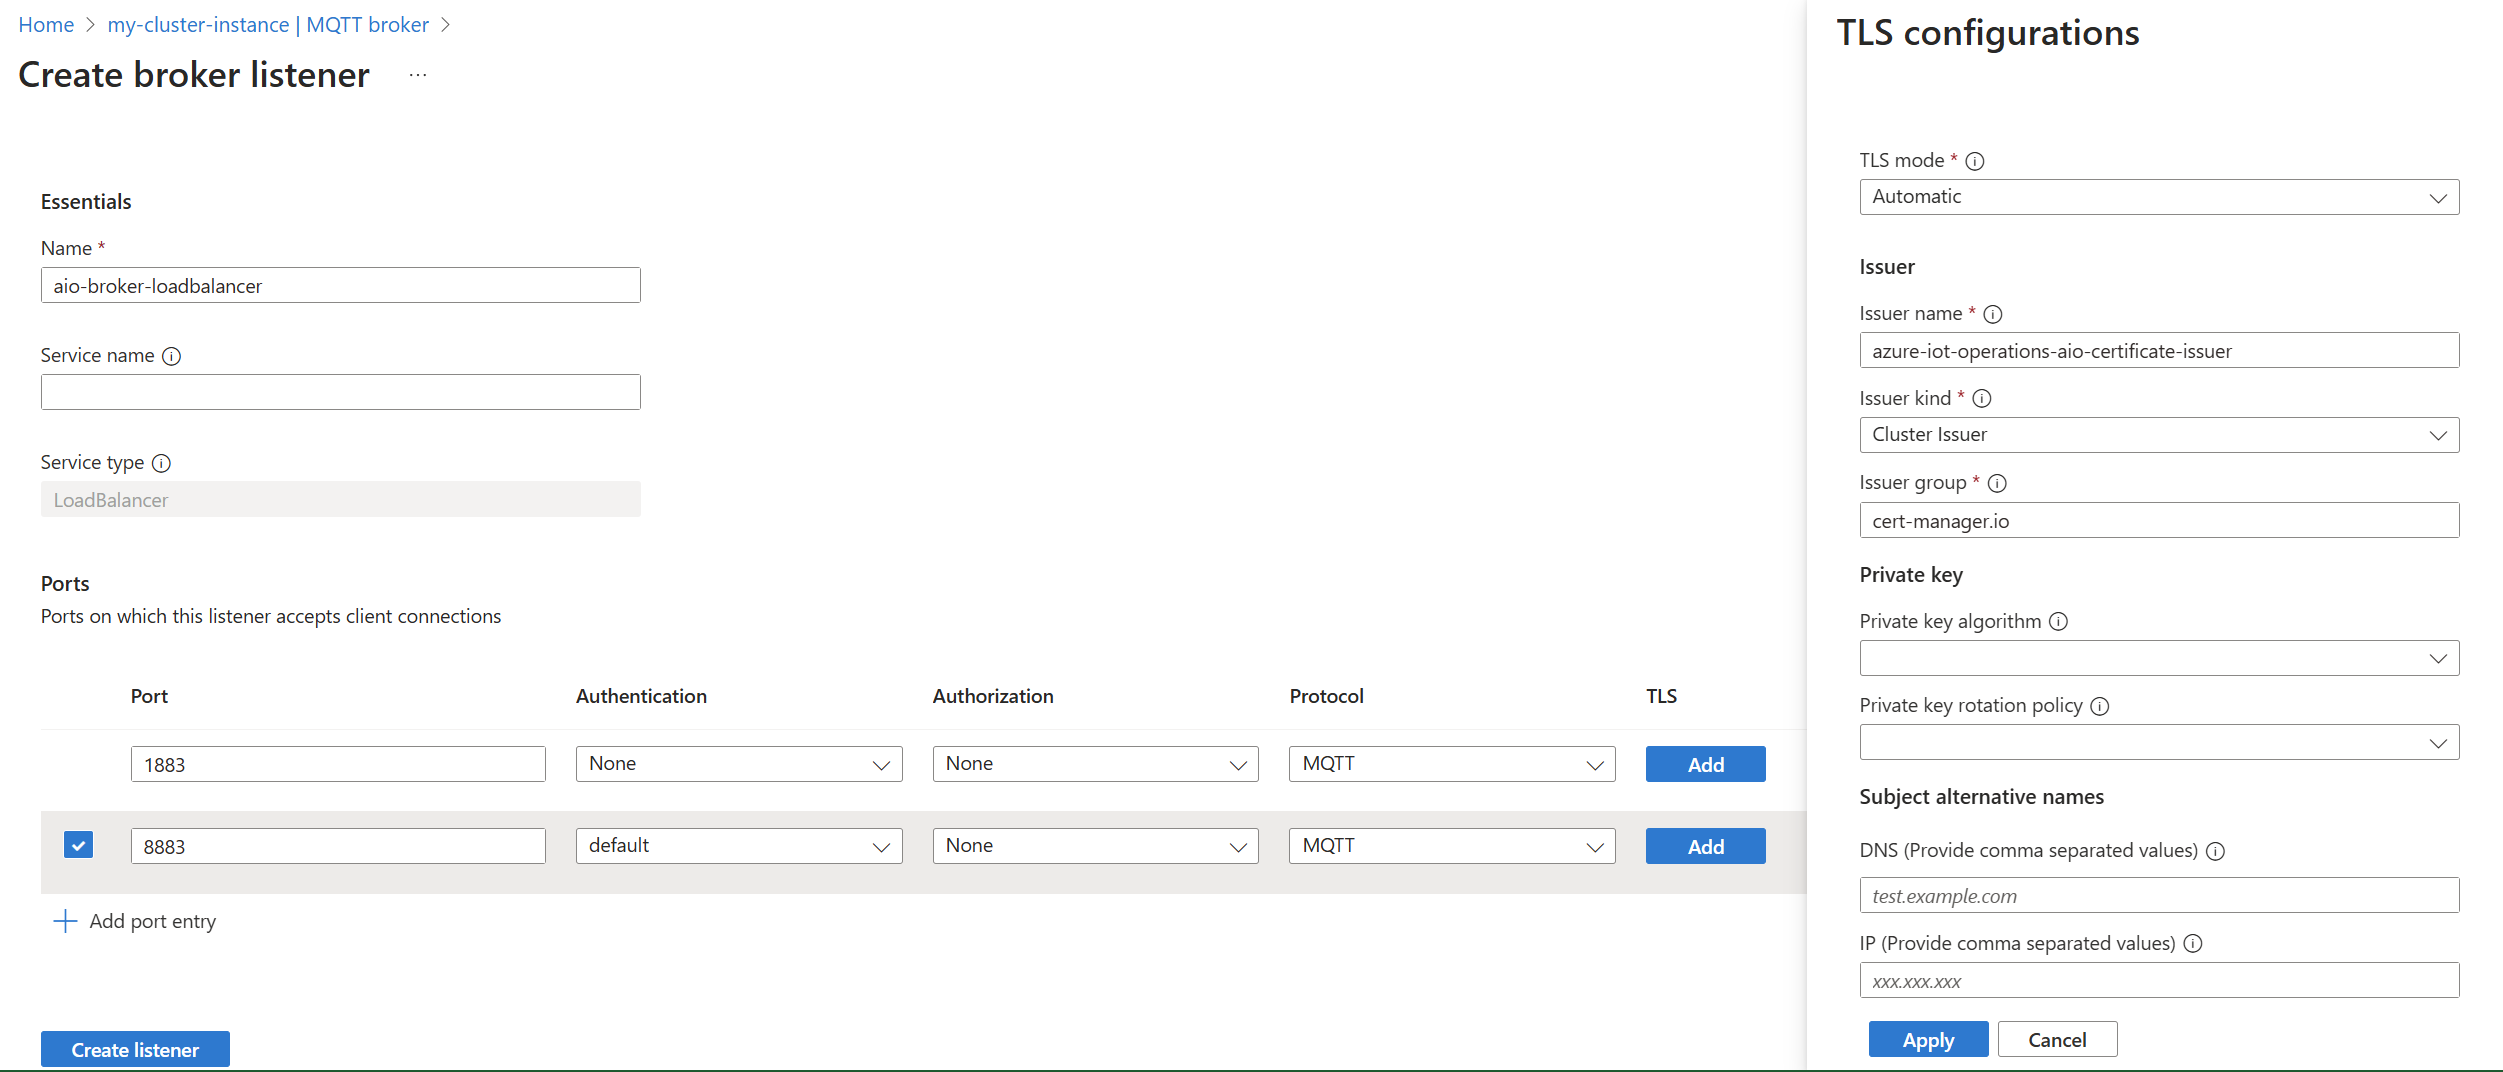The height and width of the screenshot is (1072, 2503).
Task: Click the Private key algorithm info icon
Action: point(2060,621)
